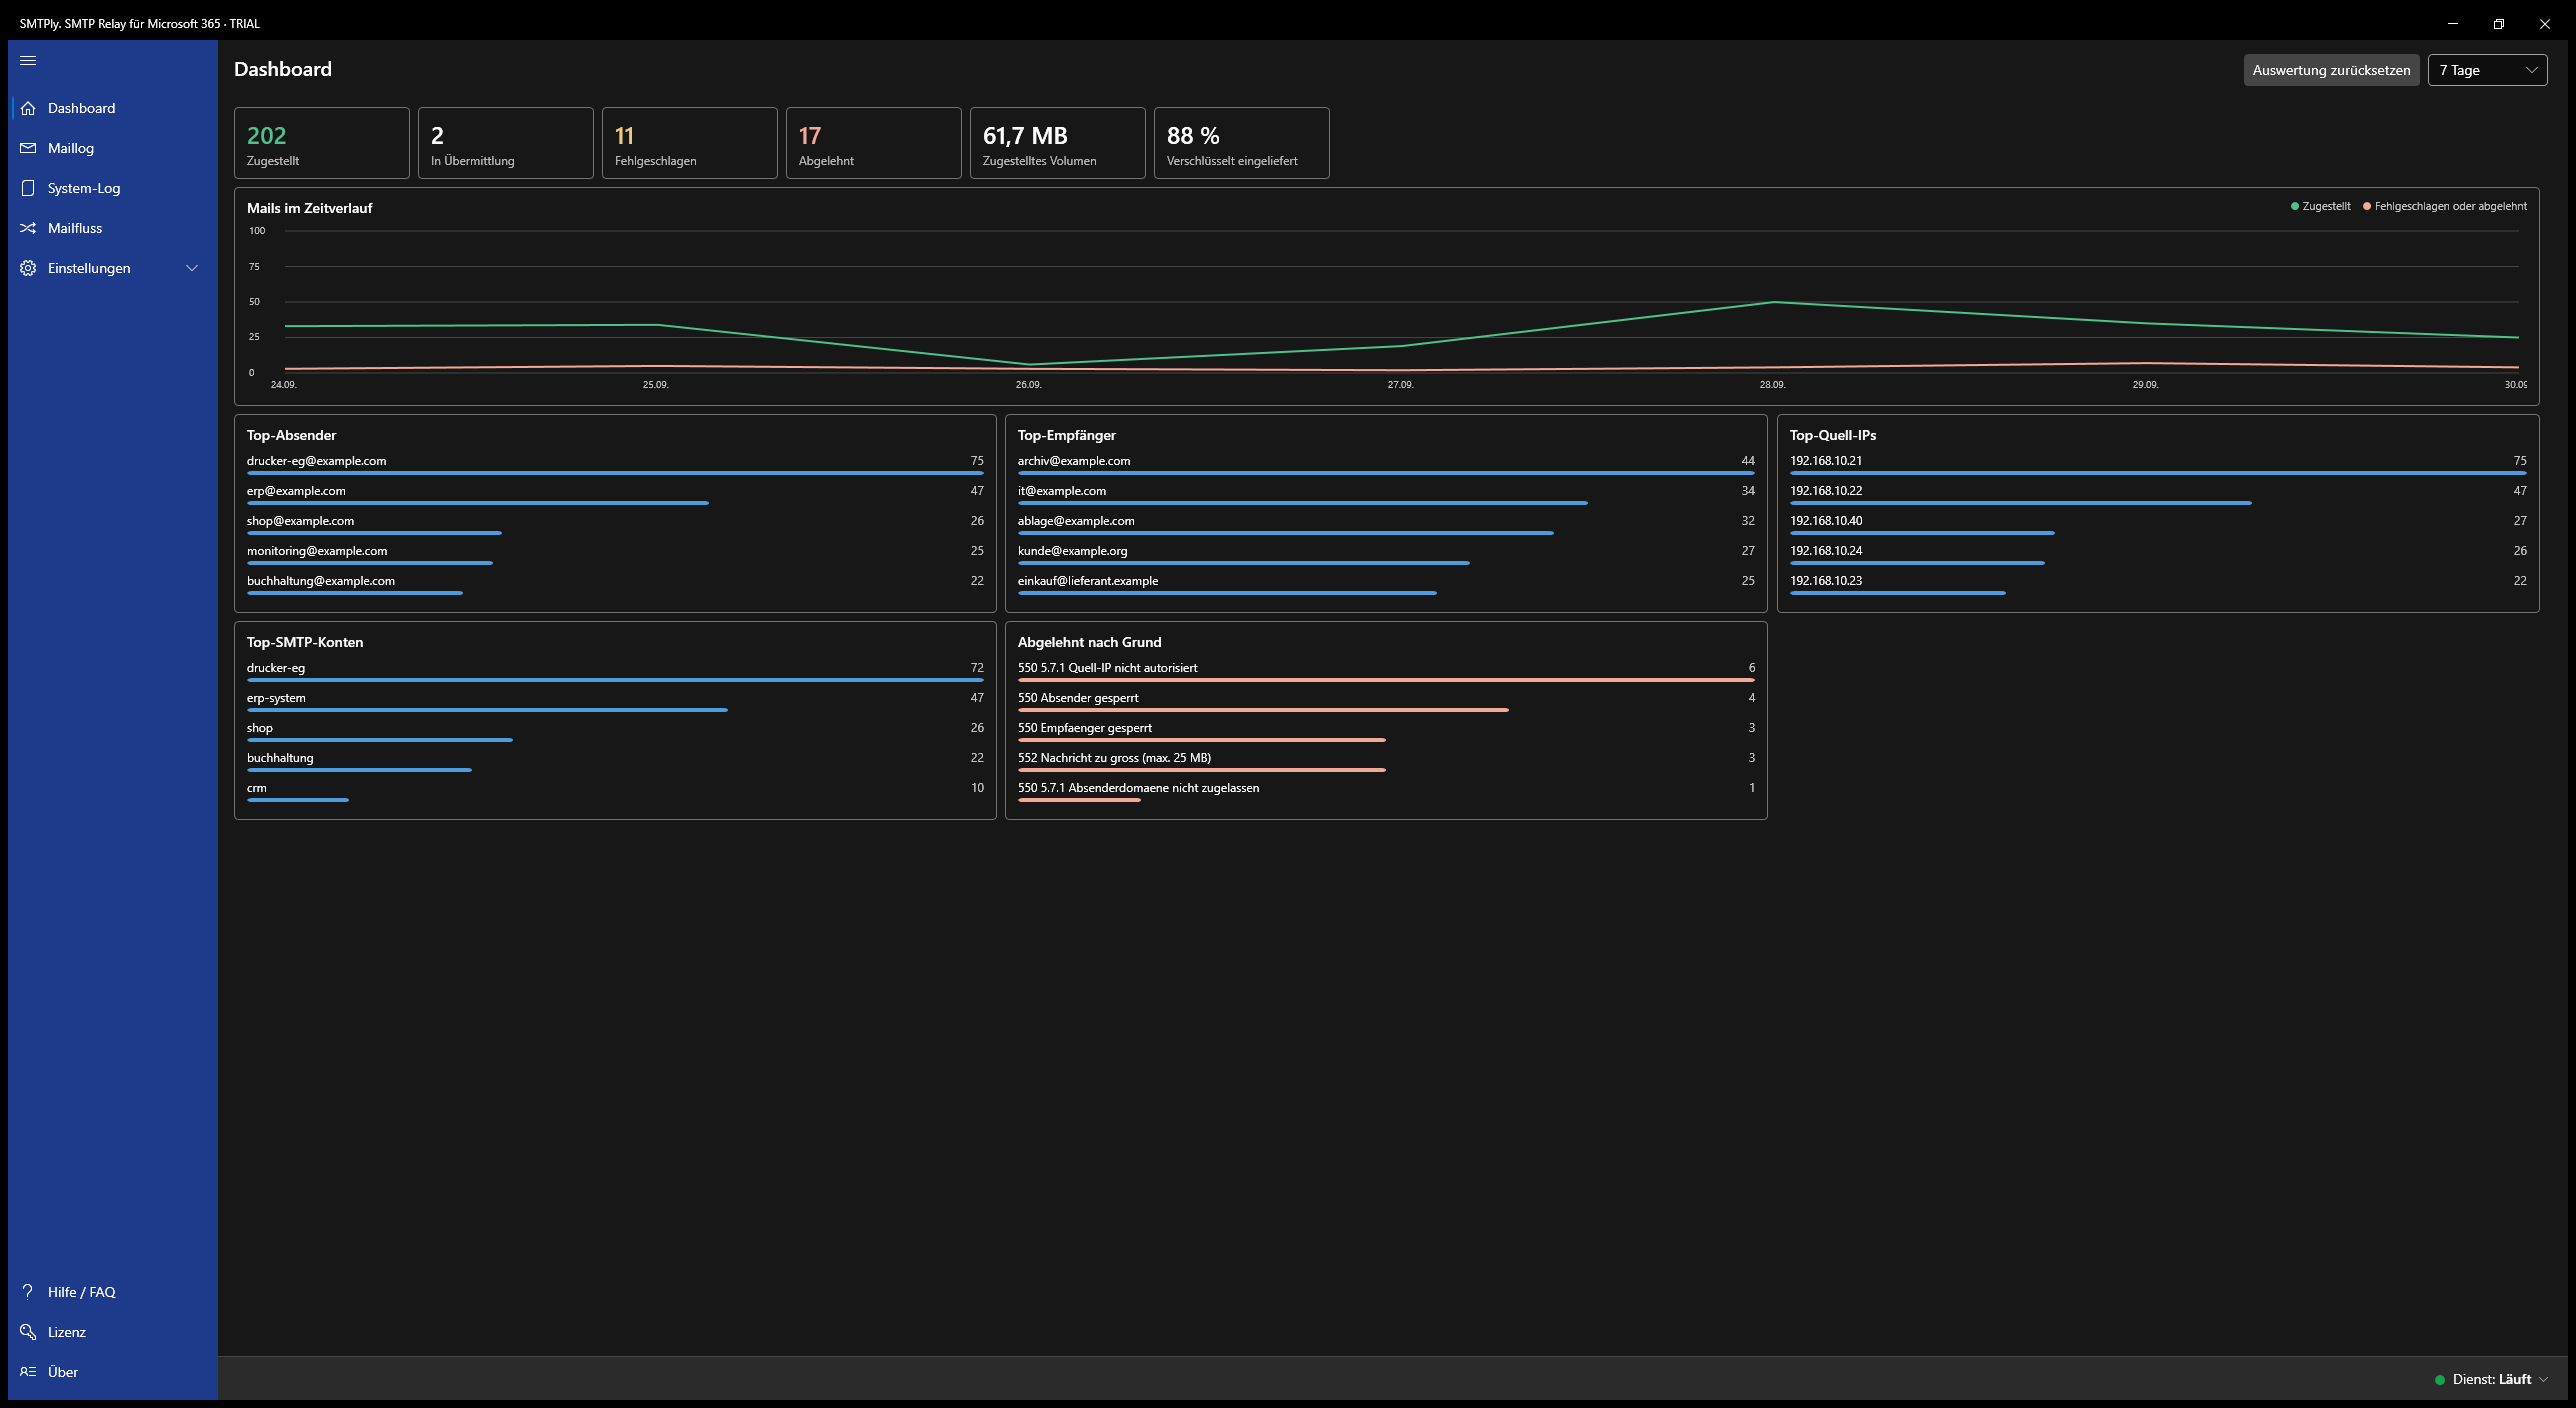2576x1408 pixels.
Task: Select 550 Absender gesperrt rejection row
Action: click(1386, 702)
